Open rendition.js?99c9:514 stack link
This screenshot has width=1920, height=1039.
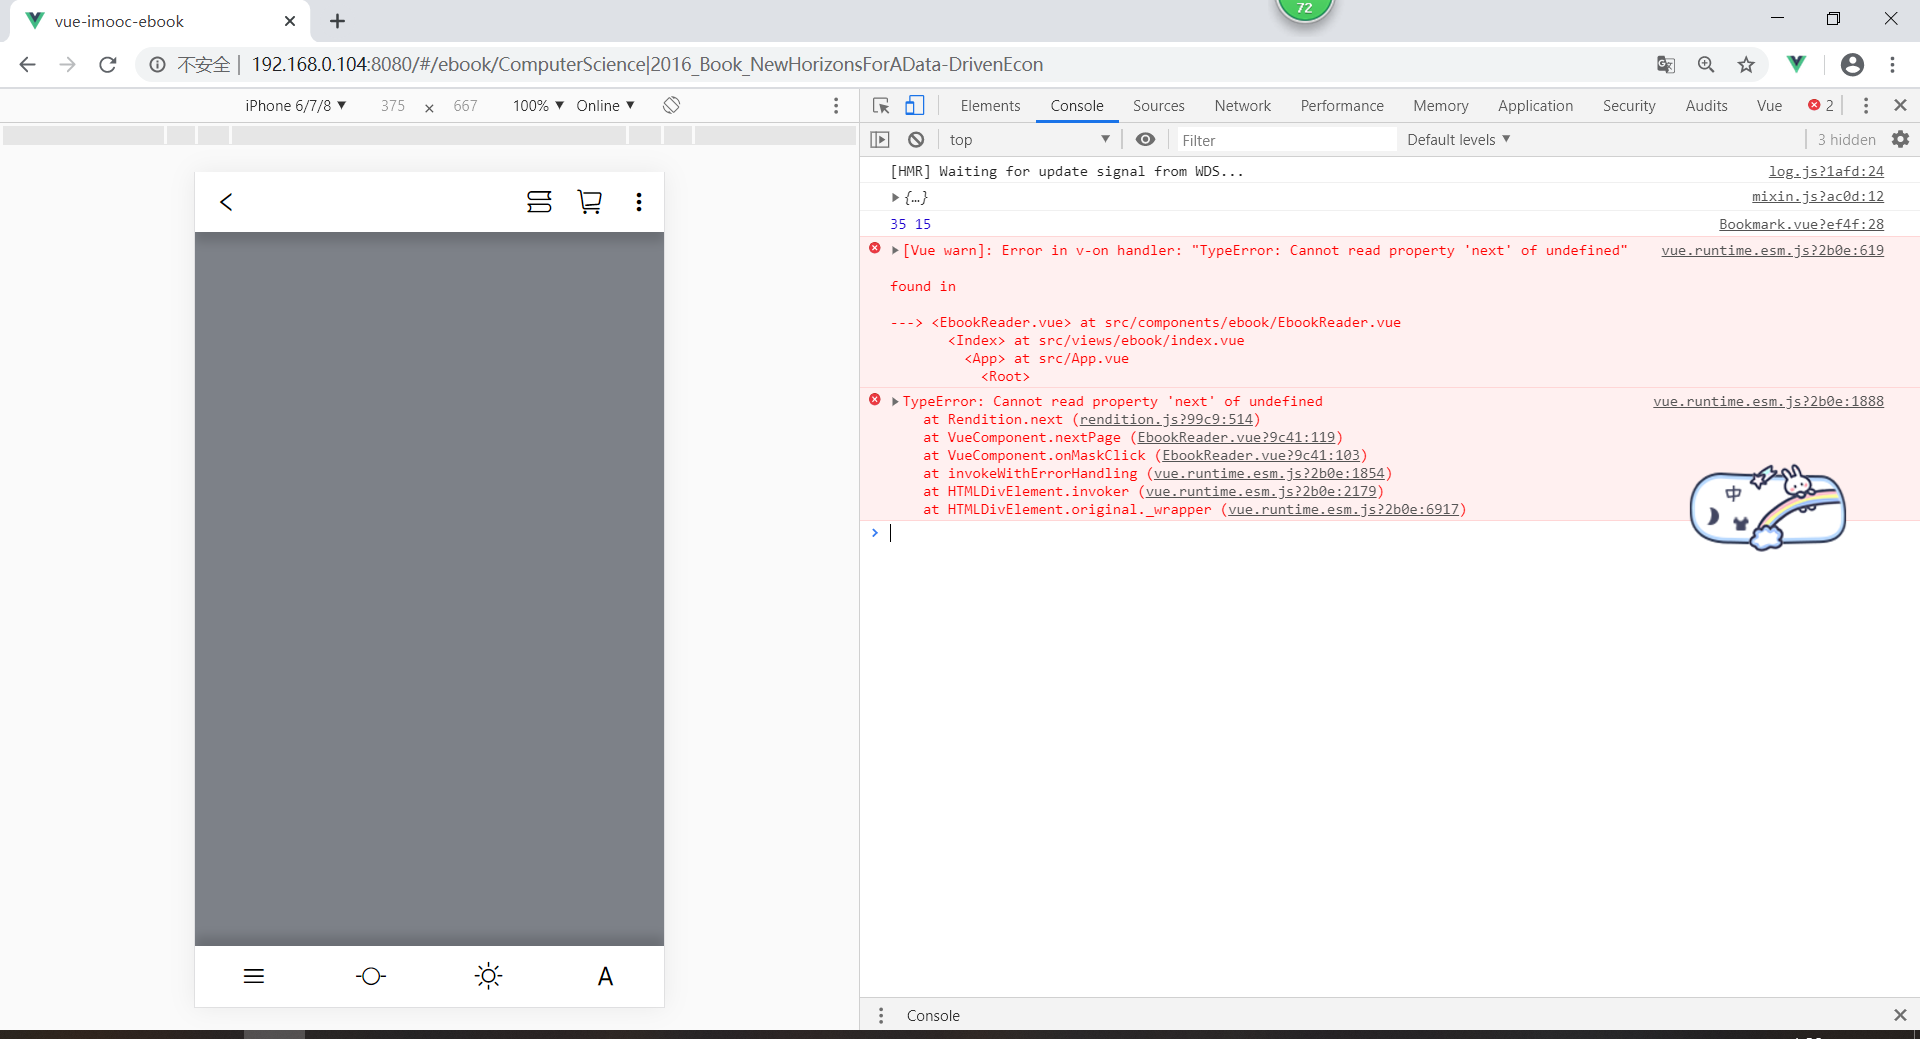[x=1166, y=419]
